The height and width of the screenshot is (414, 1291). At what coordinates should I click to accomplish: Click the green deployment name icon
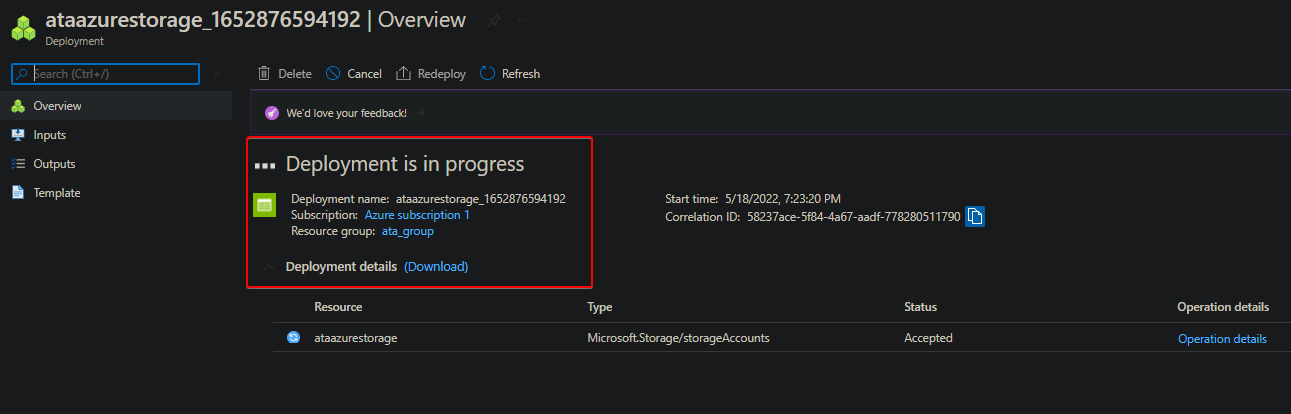[x=264, y=205]
